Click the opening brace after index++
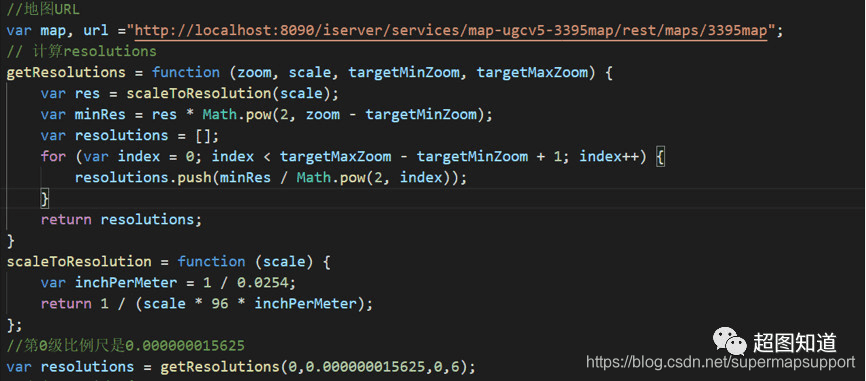Image resolution: width=866 pixels, height=381 pixels. [660, 156]
